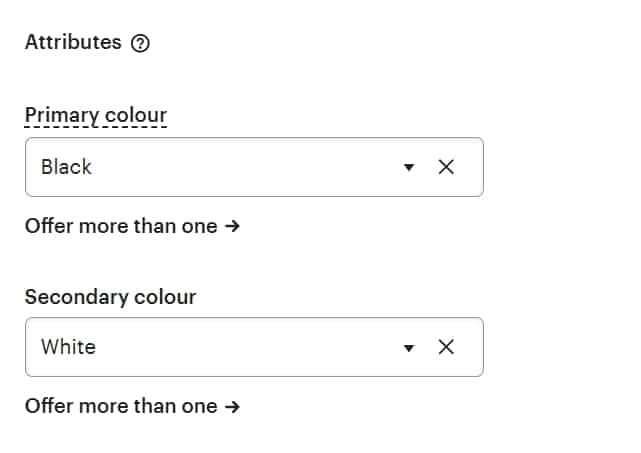Click "Offer more than one" under Primary colour
641x453 pixels.
pos(121,226)
